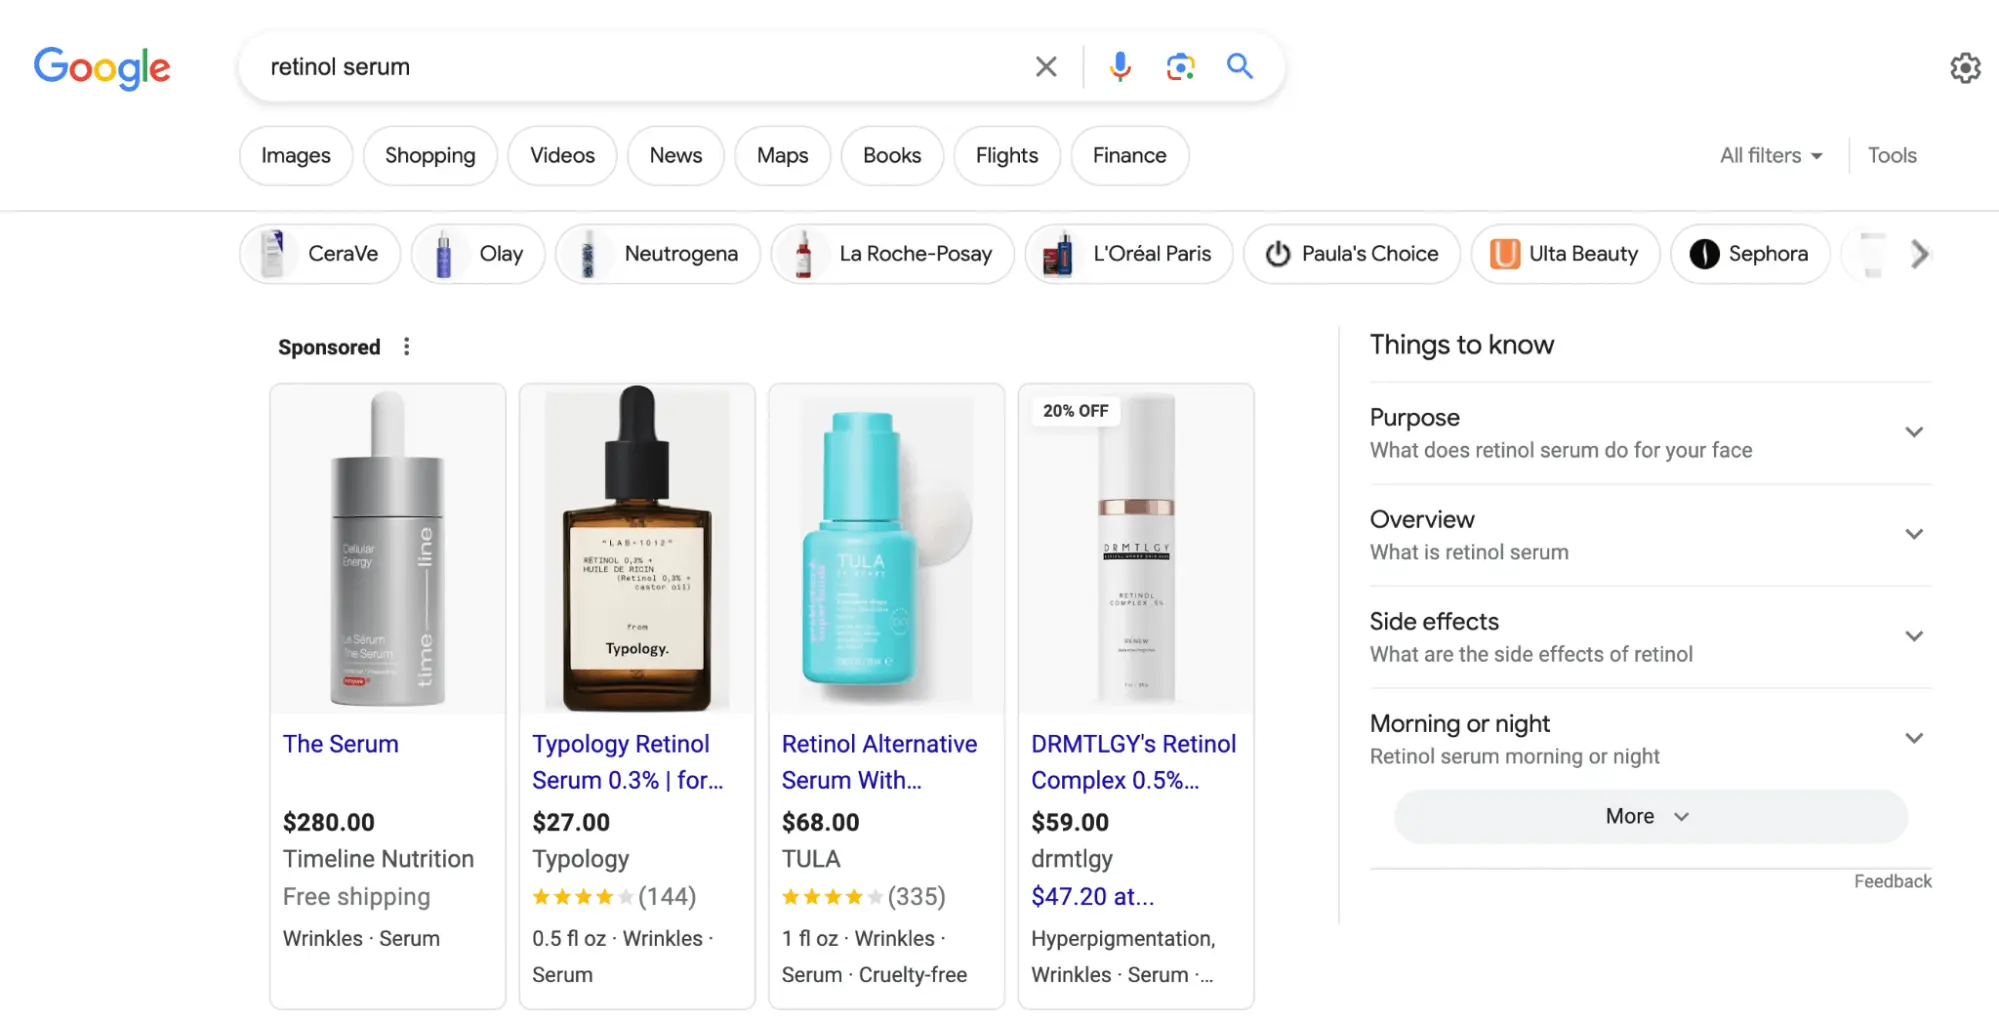Switch to the Images tab
The image size is (1999, 1028).
296,156
